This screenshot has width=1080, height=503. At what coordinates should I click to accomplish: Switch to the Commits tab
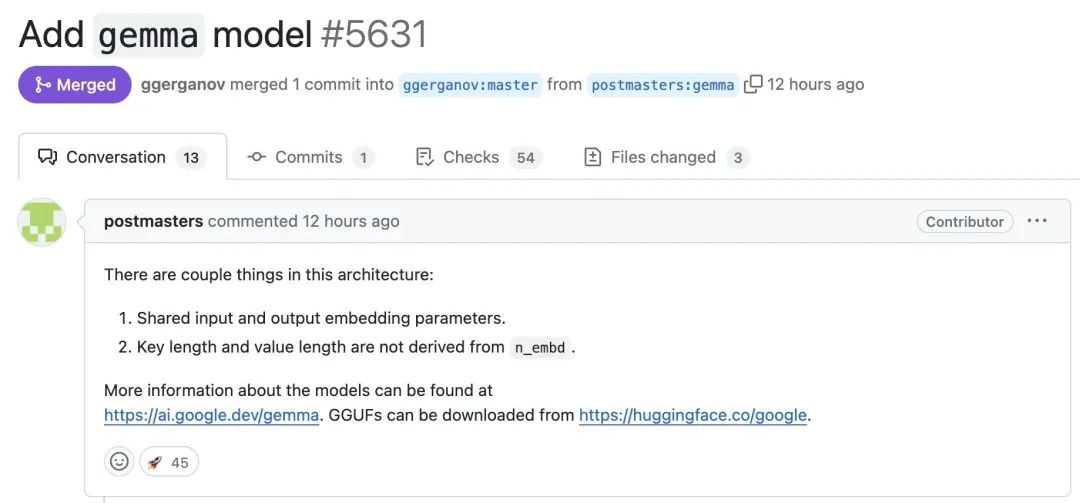[x=310, y=157]
